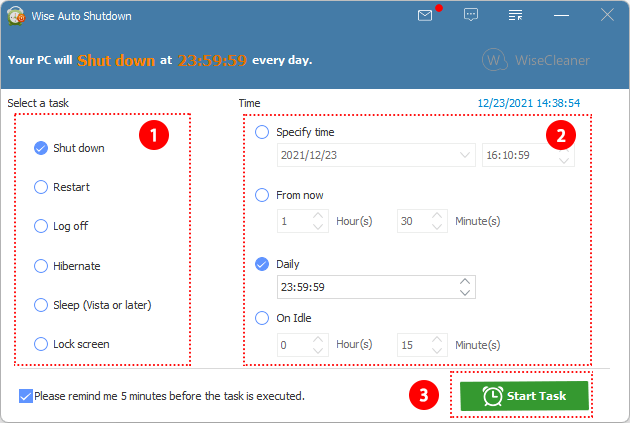
Task: Increase the From now hours value
Action: point(318,215)
